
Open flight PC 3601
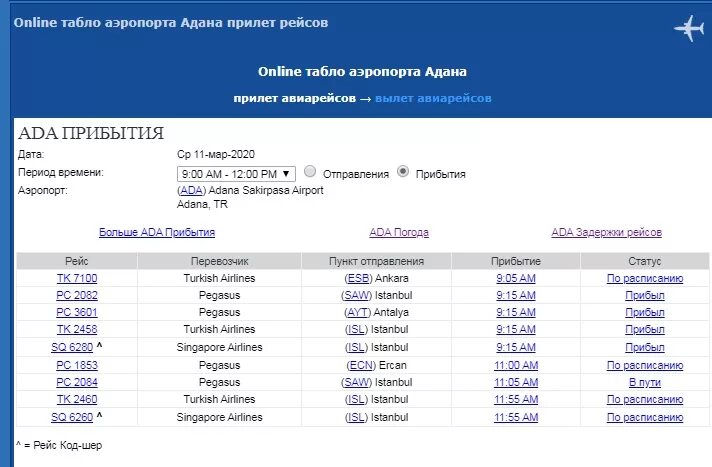77,312
